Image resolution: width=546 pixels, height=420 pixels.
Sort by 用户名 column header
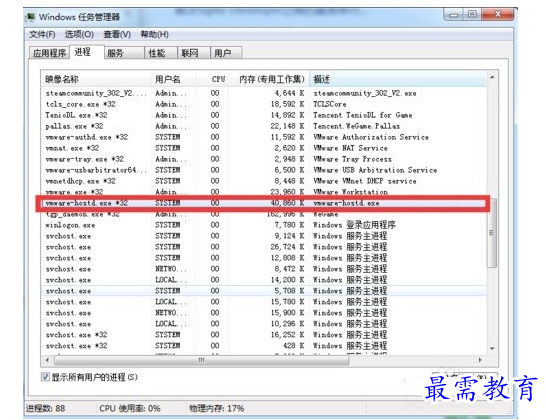pyautogui.click(x=173, y=79)
